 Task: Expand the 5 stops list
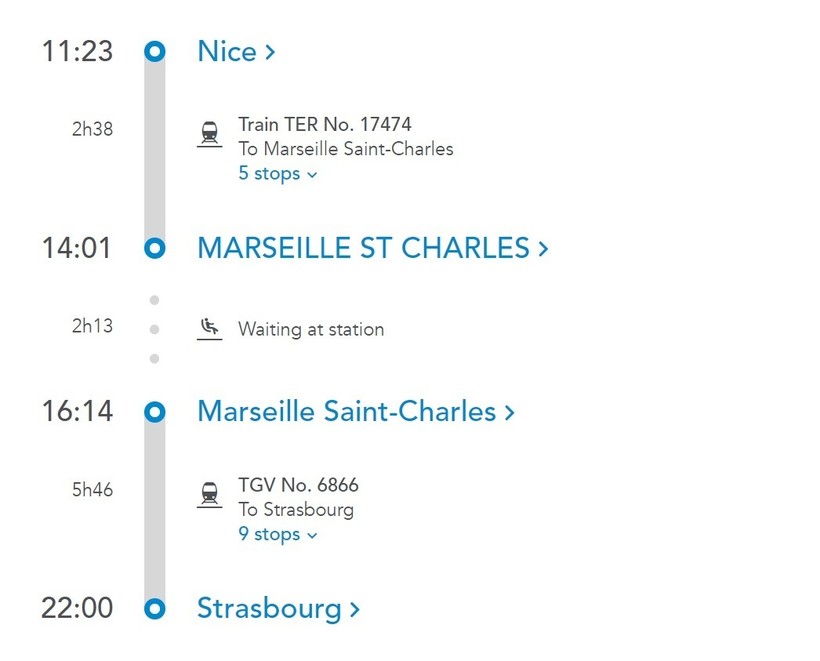(278, 174)
